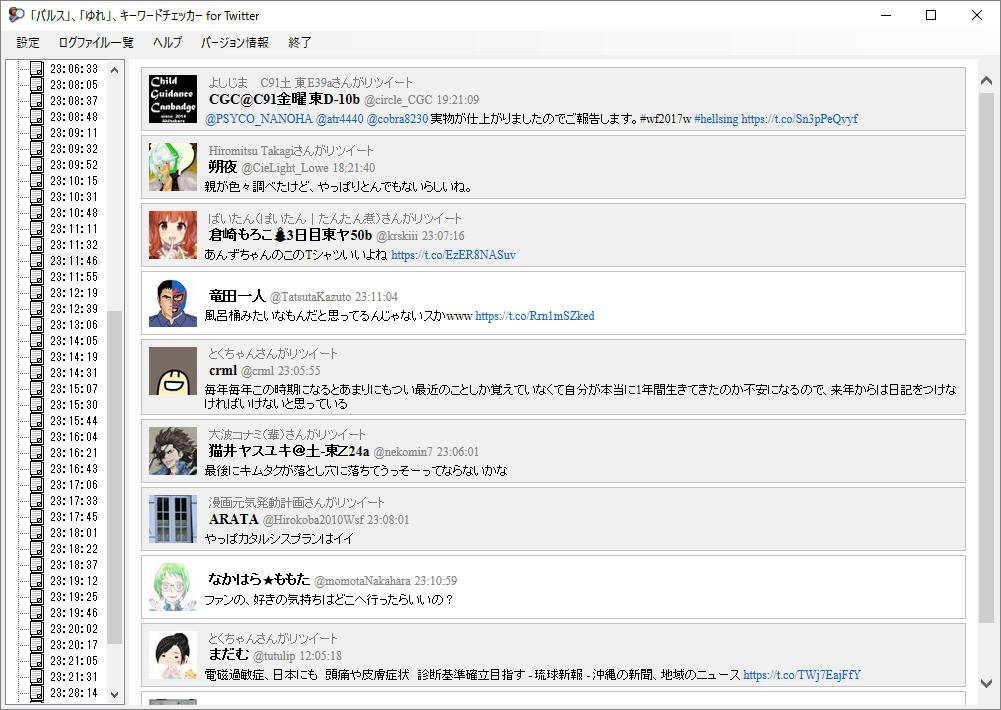
Task: Click ARATA's window photo avatar
Action: 173,518
